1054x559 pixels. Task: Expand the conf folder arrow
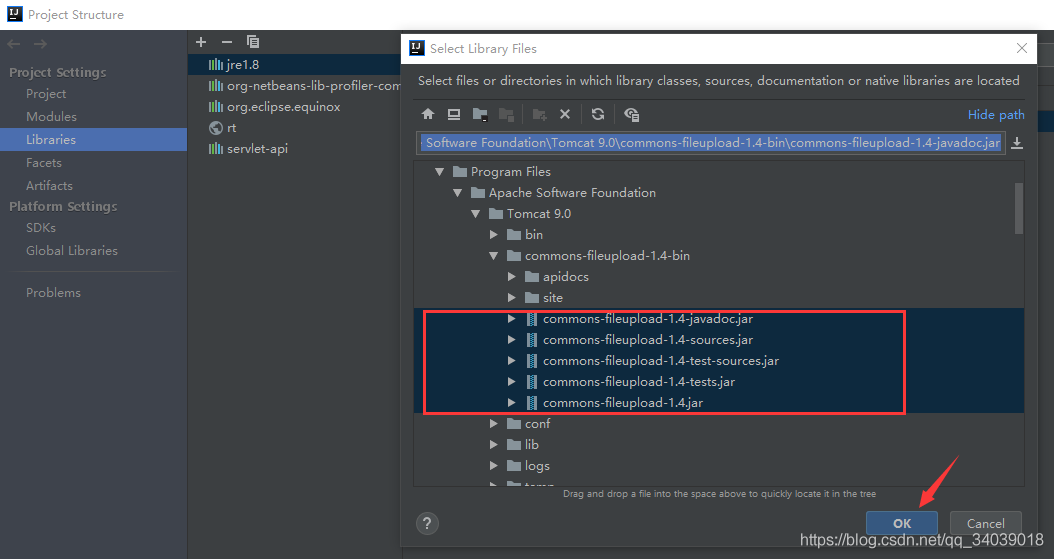[494, 424]
